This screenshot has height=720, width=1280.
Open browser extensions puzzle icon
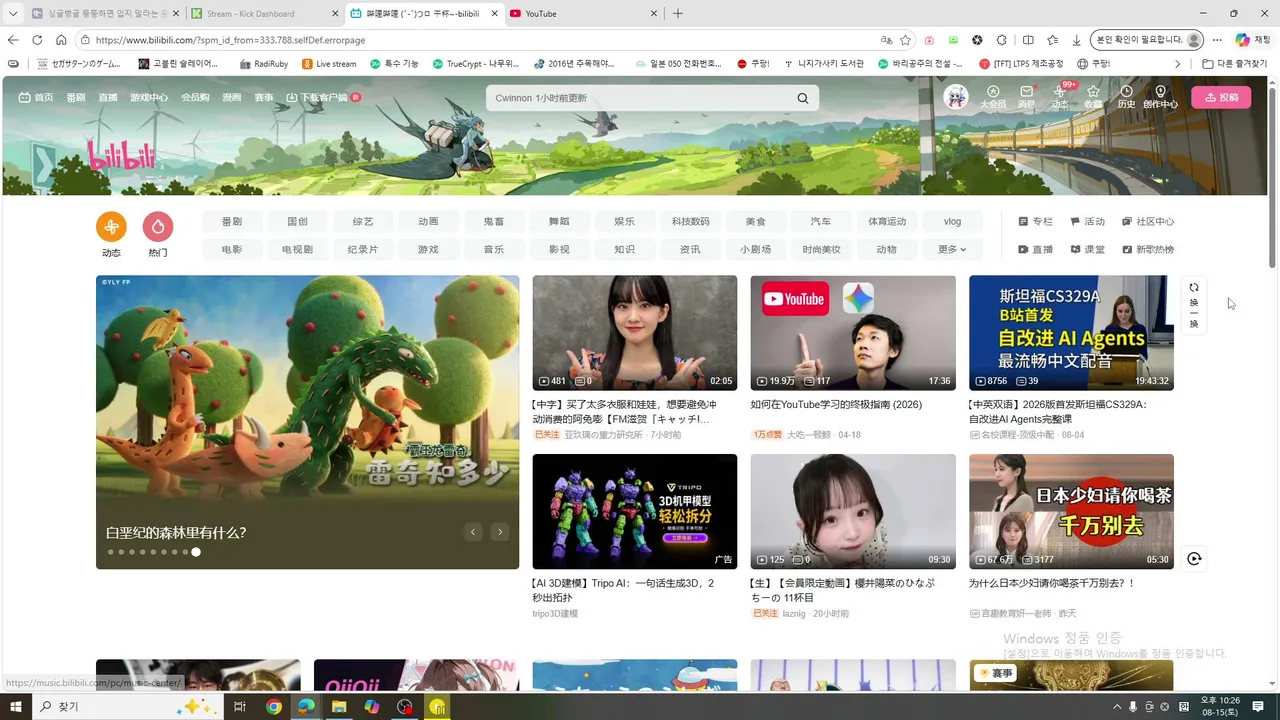(x=1001, y=40)
